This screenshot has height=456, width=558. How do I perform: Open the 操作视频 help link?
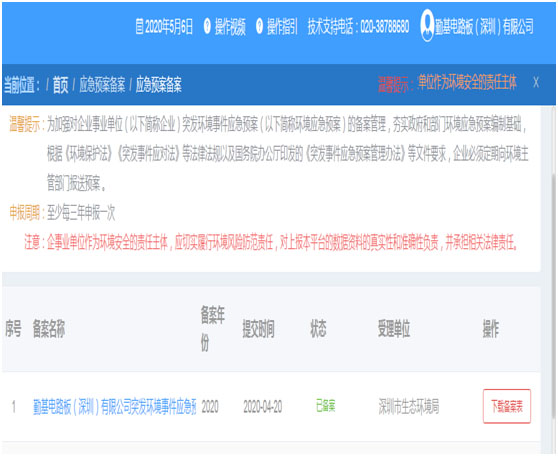click(x=230, y=27)
